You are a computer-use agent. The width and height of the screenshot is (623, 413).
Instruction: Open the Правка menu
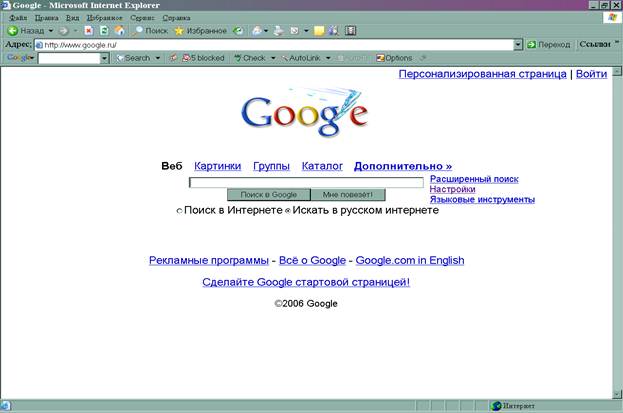point(46,18)
